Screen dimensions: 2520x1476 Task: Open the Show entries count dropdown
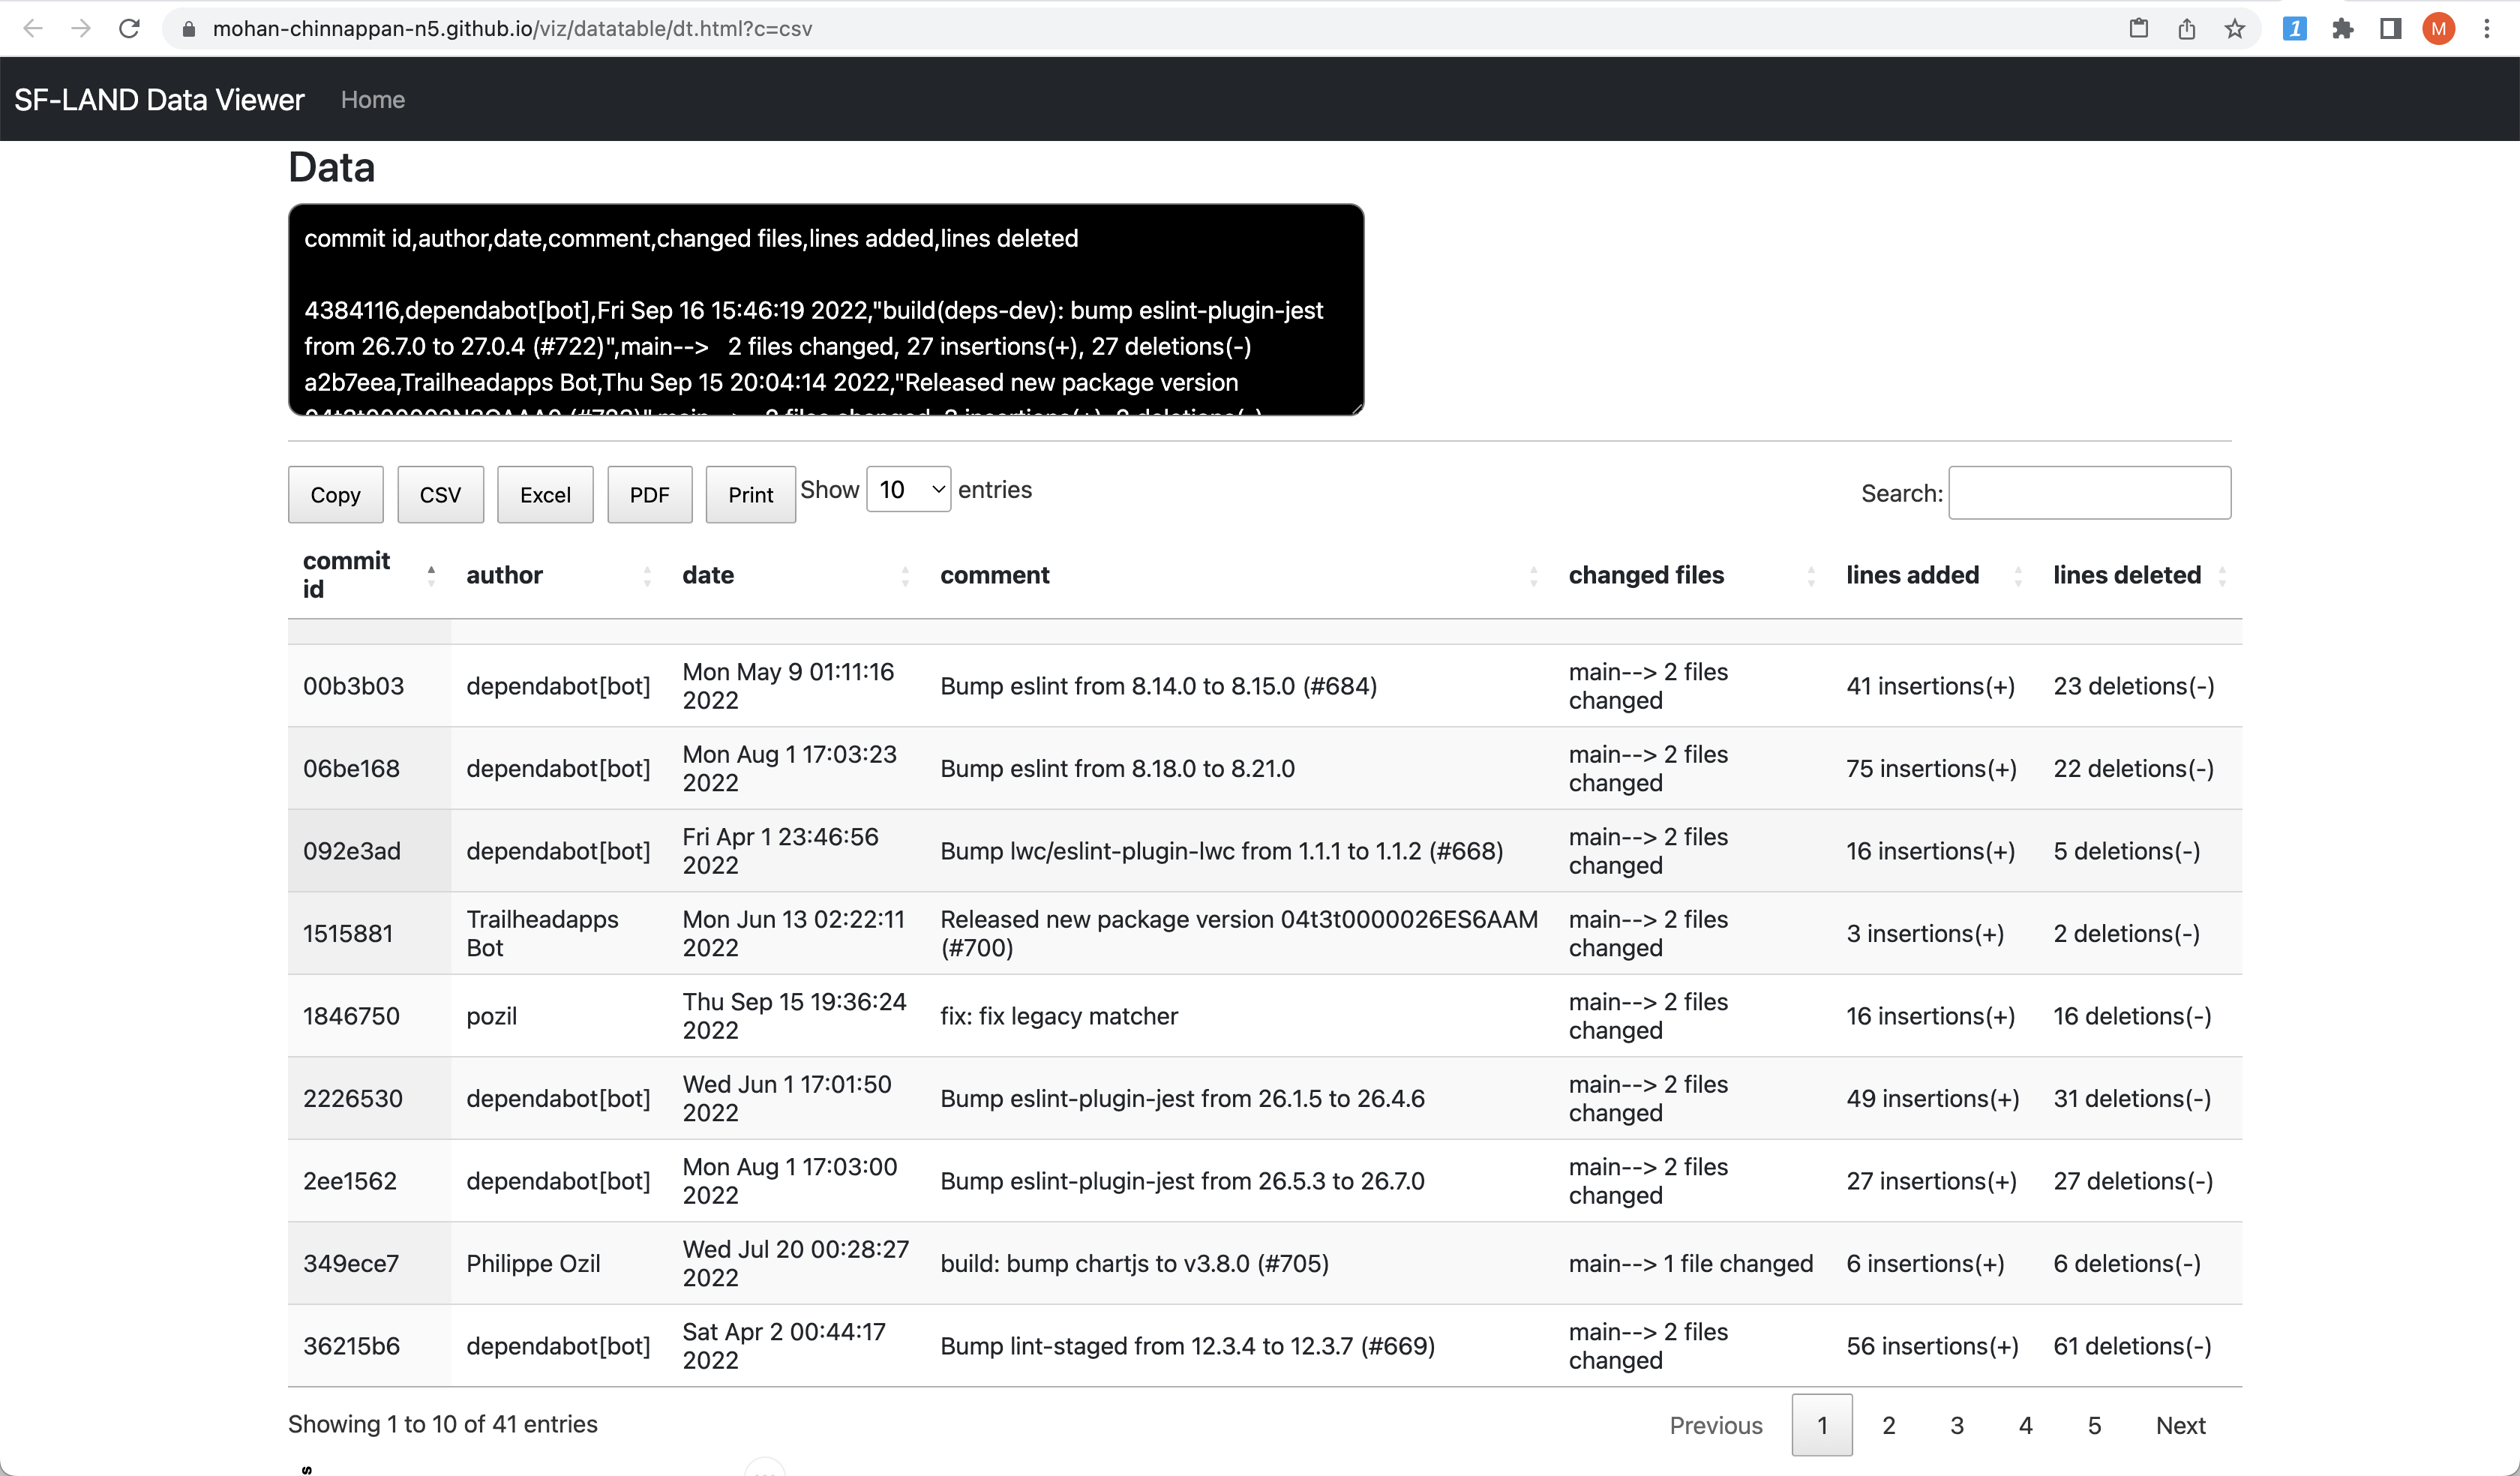tap(908, 489)
